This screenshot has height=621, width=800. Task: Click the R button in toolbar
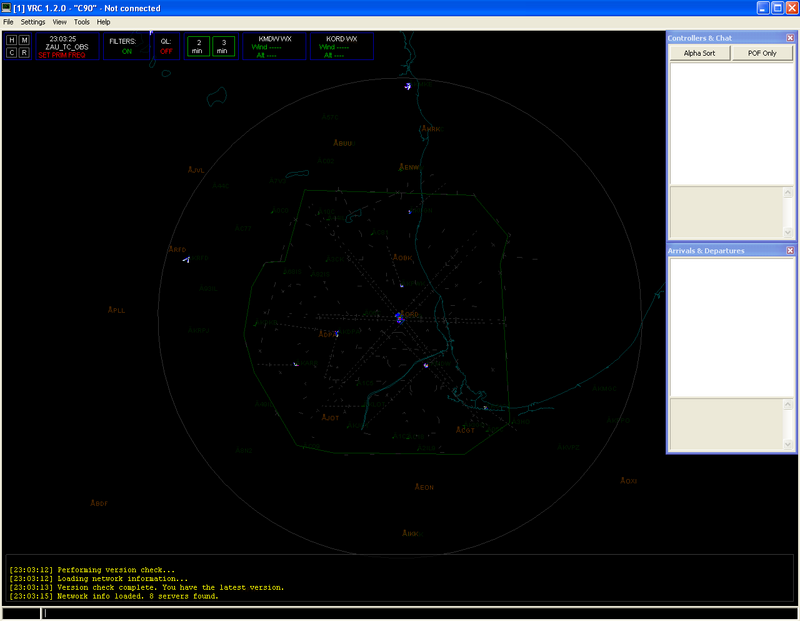[x=25, y=52]
